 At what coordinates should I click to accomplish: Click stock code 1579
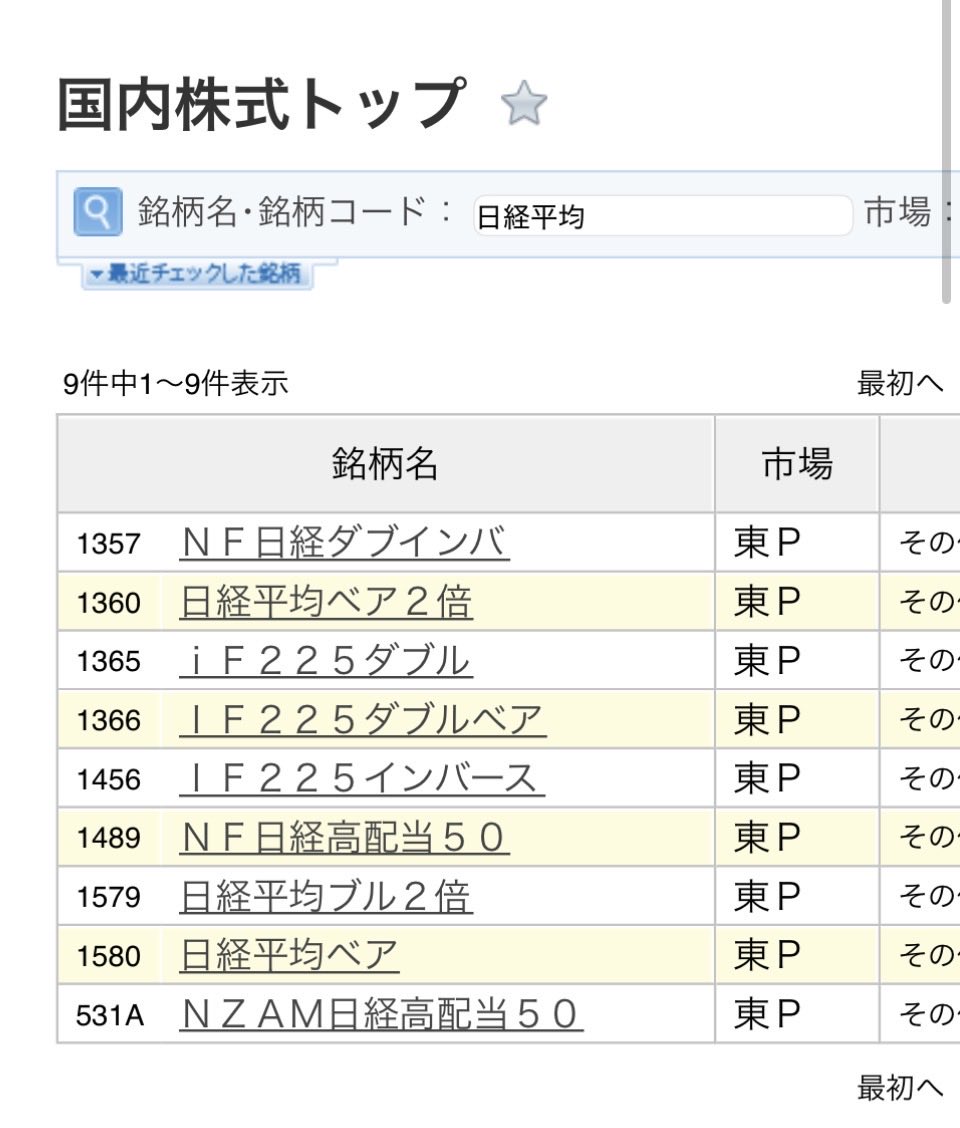(109, 898)
